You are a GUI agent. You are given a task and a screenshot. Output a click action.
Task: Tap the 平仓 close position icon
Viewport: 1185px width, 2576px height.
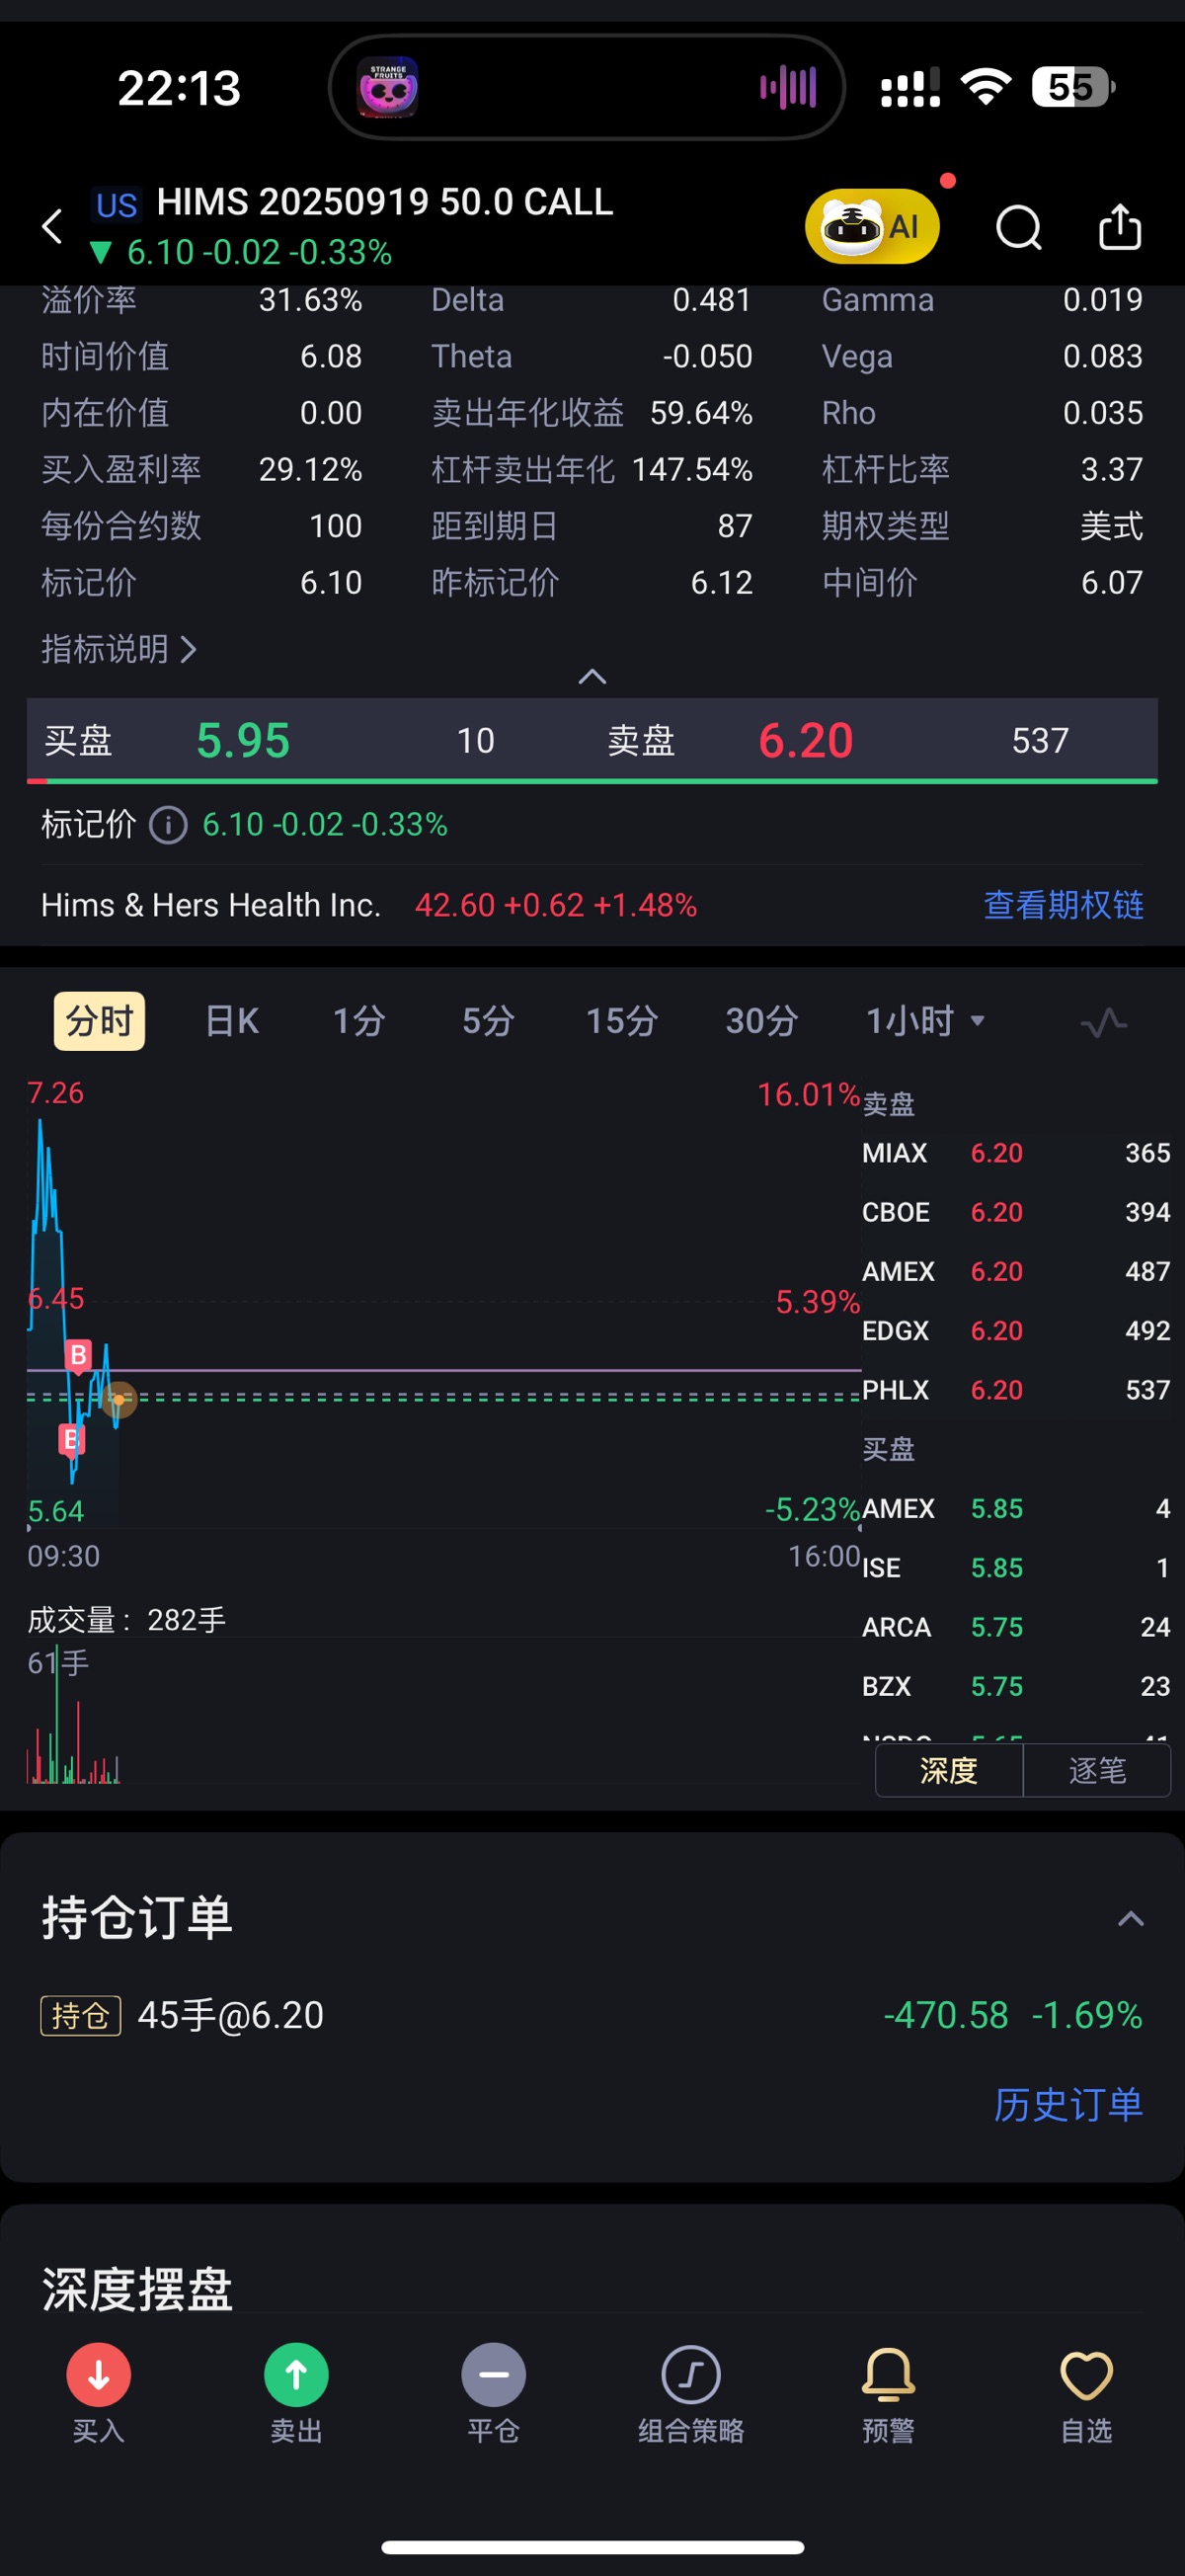coord(493,2375)
